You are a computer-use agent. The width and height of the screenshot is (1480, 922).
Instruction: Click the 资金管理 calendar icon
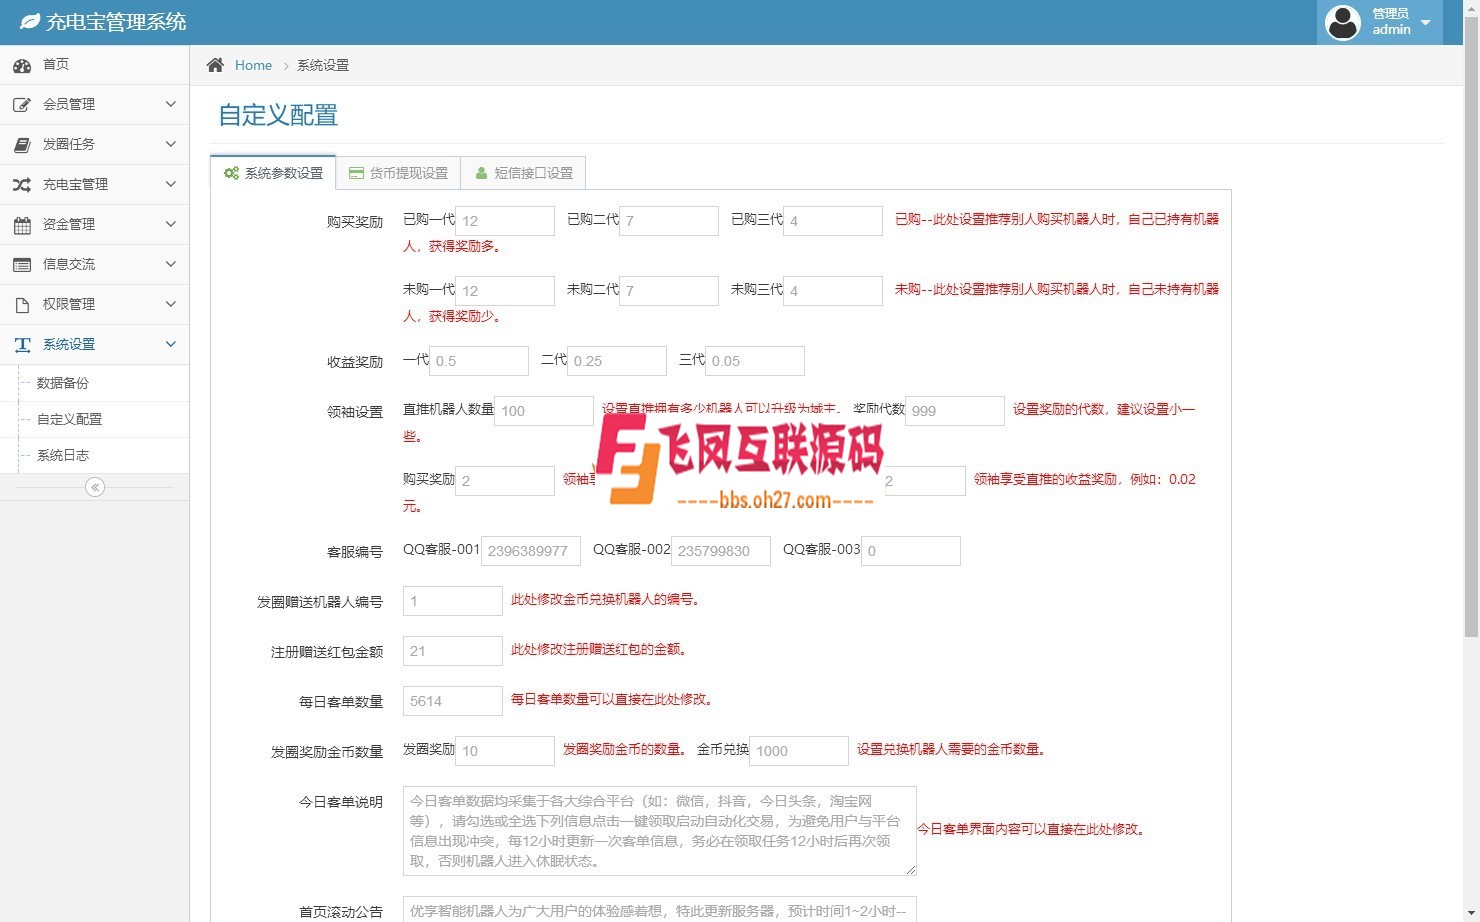pos(22,225)
